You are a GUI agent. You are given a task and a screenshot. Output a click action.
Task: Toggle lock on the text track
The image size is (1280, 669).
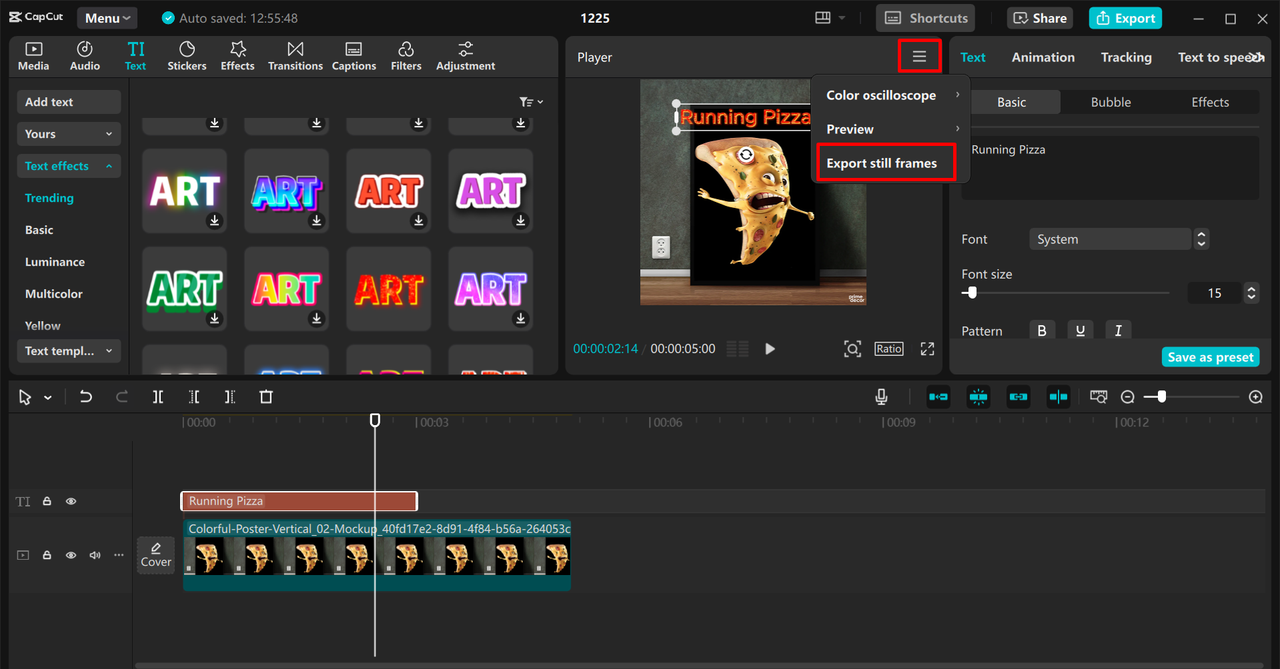[x=47, y=502]
